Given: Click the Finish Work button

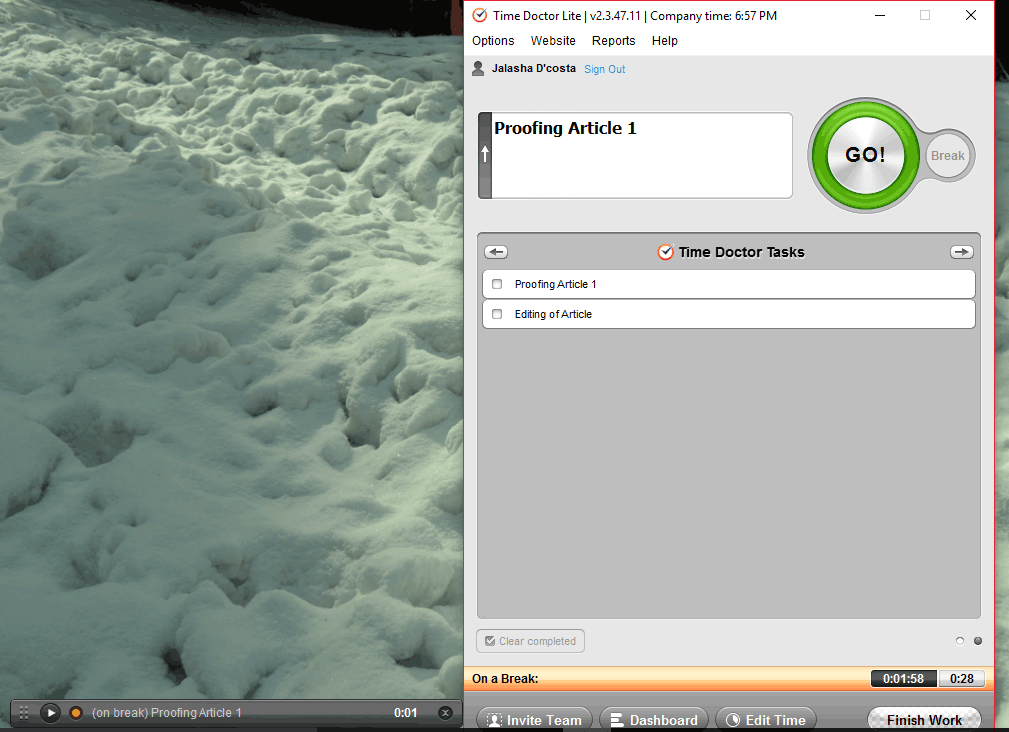Looking at the screenshot, I should tap(924, 719).
